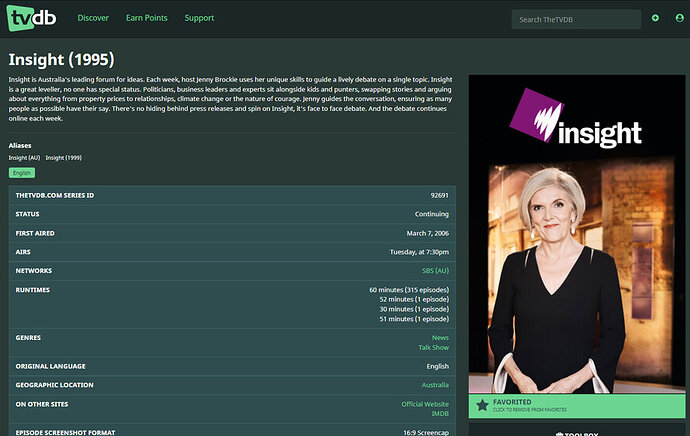Click the green plus add icon
The width and height of the screenshot is (690, 436).
click(x=655, y=18)
